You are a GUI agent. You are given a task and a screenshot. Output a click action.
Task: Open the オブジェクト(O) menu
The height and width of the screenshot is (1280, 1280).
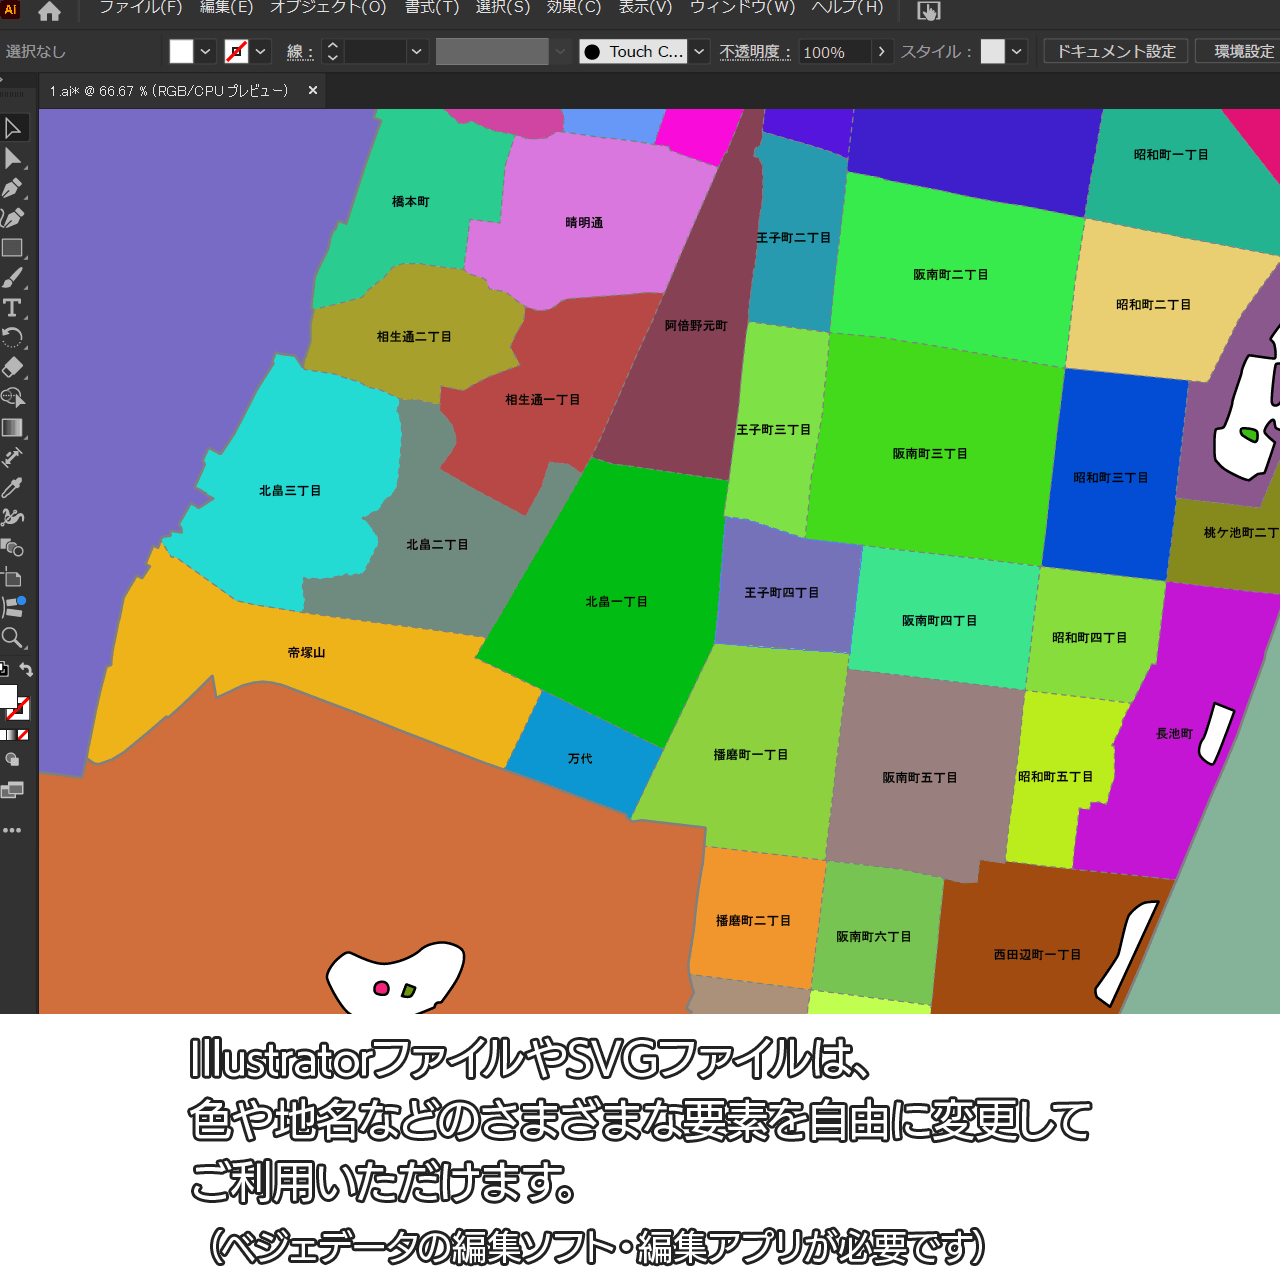pos(328,8)
